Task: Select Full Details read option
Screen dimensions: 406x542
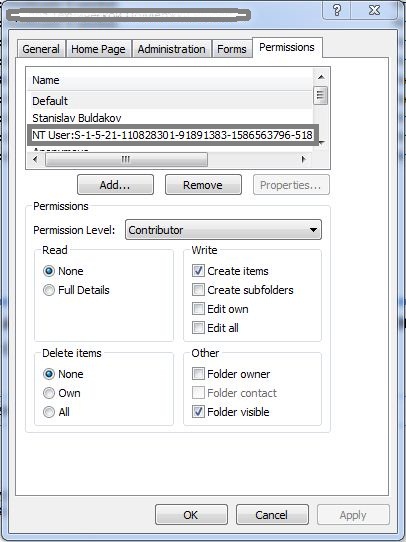Action: tap(49, 290)
